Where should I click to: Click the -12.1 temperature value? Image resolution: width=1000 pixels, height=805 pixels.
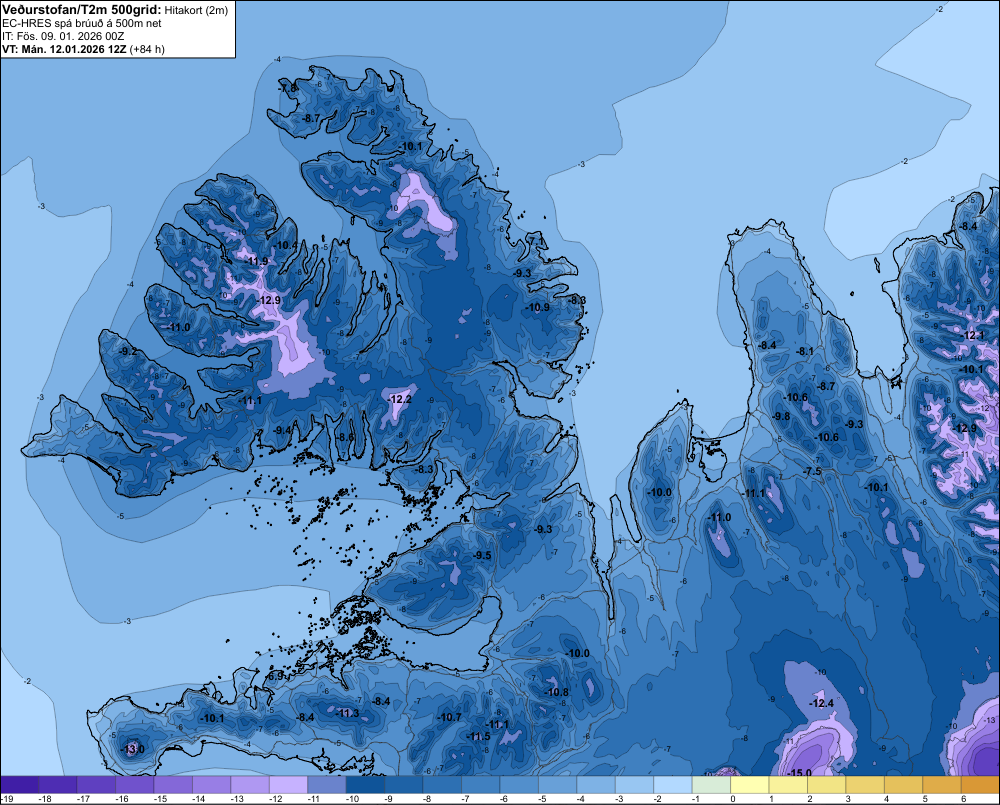tap(974, 336)
